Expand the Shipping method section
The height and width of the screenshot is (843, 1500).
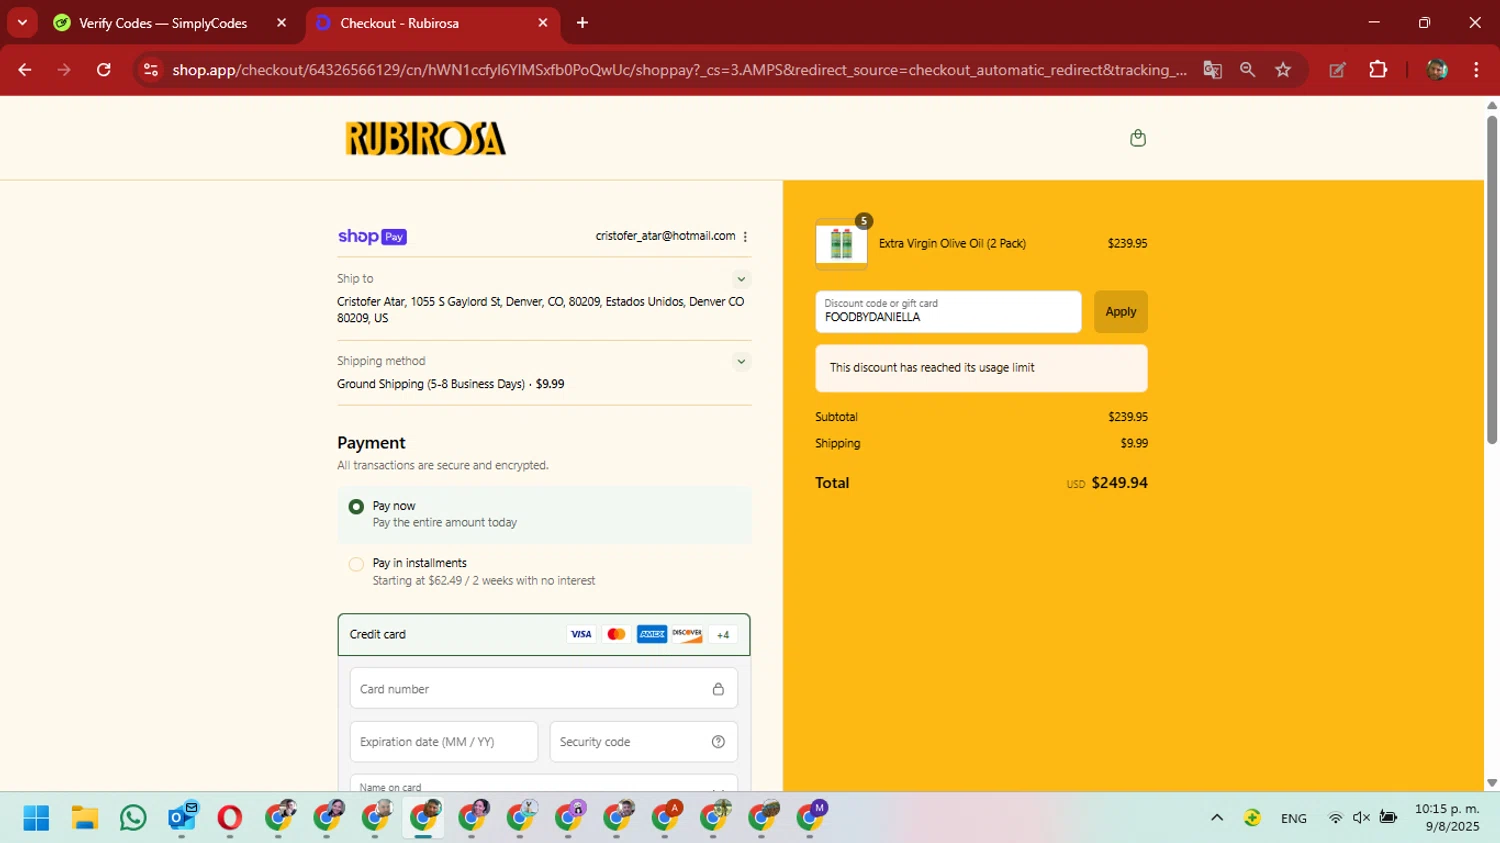741,361
